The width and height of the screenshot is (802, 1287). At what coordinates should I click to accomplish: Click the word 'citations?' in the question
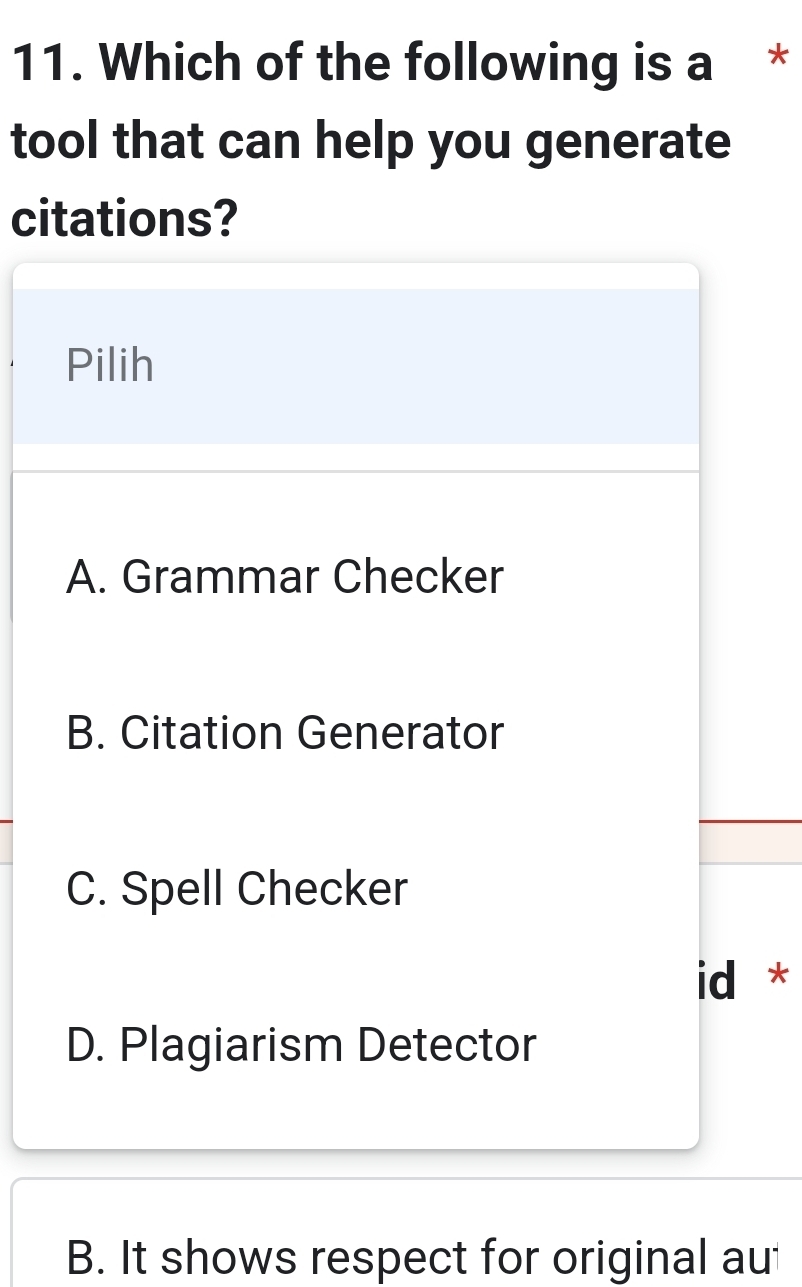125,218
